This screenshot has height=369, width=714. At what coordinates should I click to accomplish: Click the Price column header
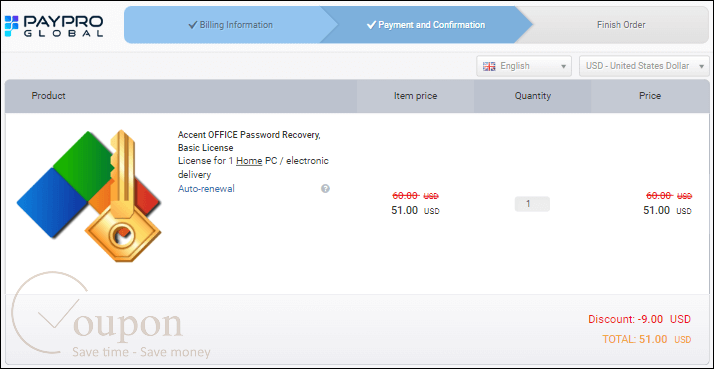click(x=650, y=96)
